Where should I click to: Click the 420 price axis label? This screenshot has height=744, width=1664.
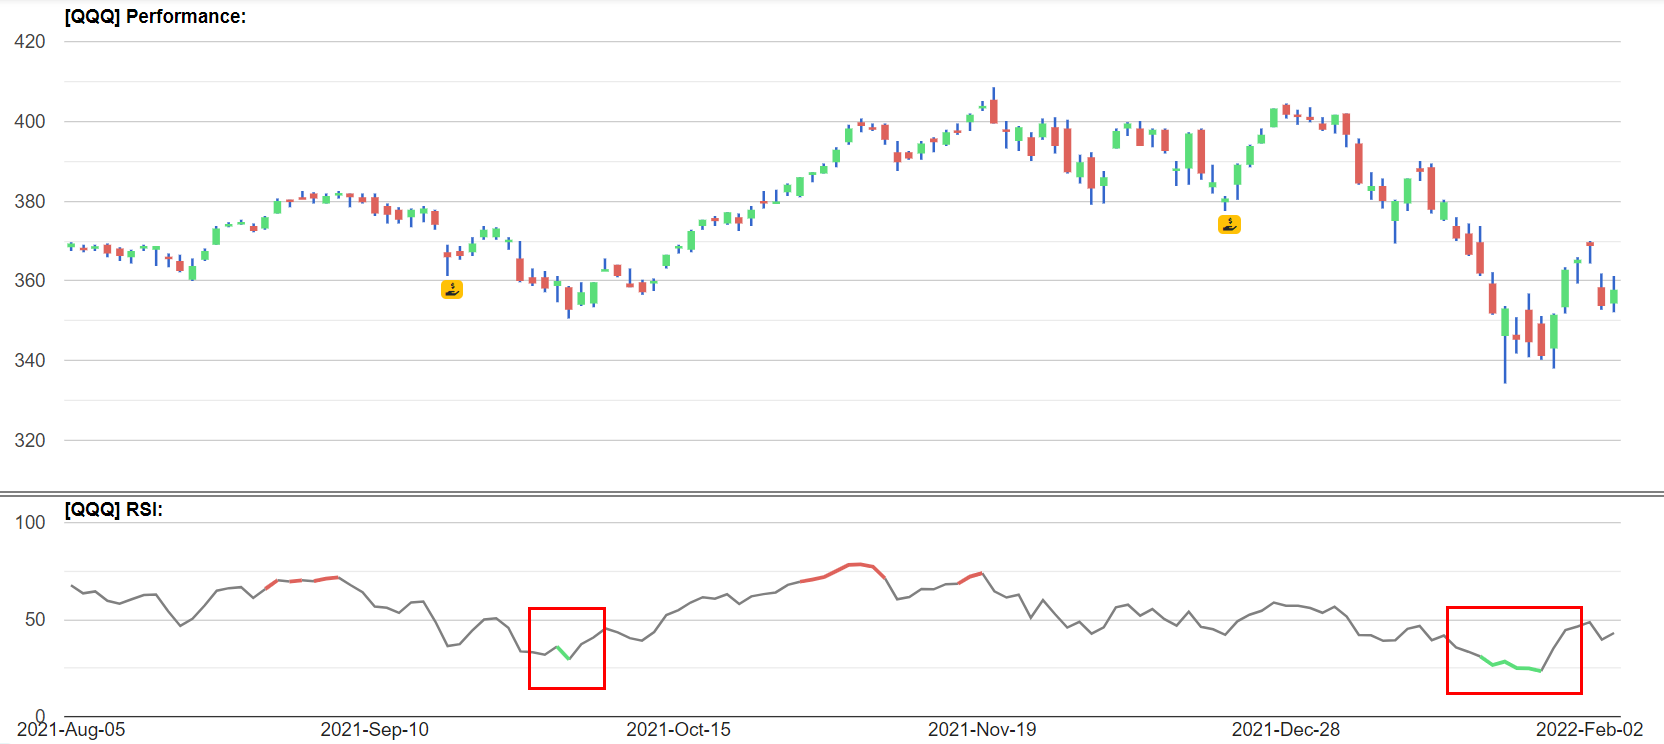(x=30, y=42)
